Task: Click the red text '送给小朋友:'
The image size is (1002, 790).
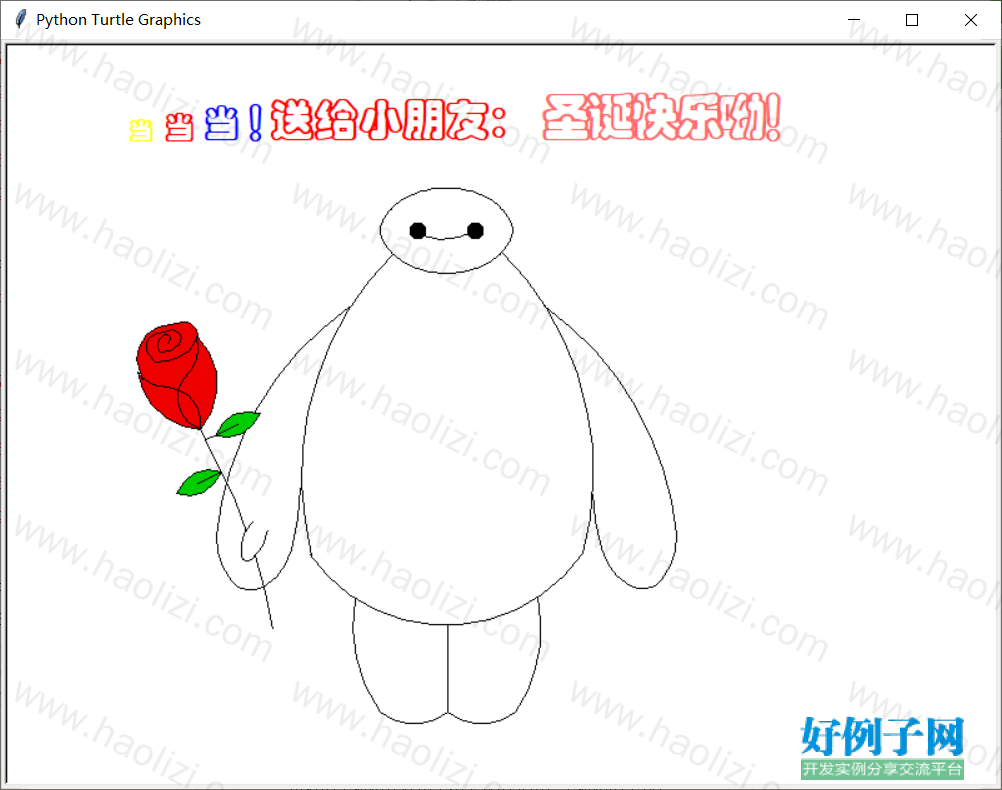Action: pos(389,120)
